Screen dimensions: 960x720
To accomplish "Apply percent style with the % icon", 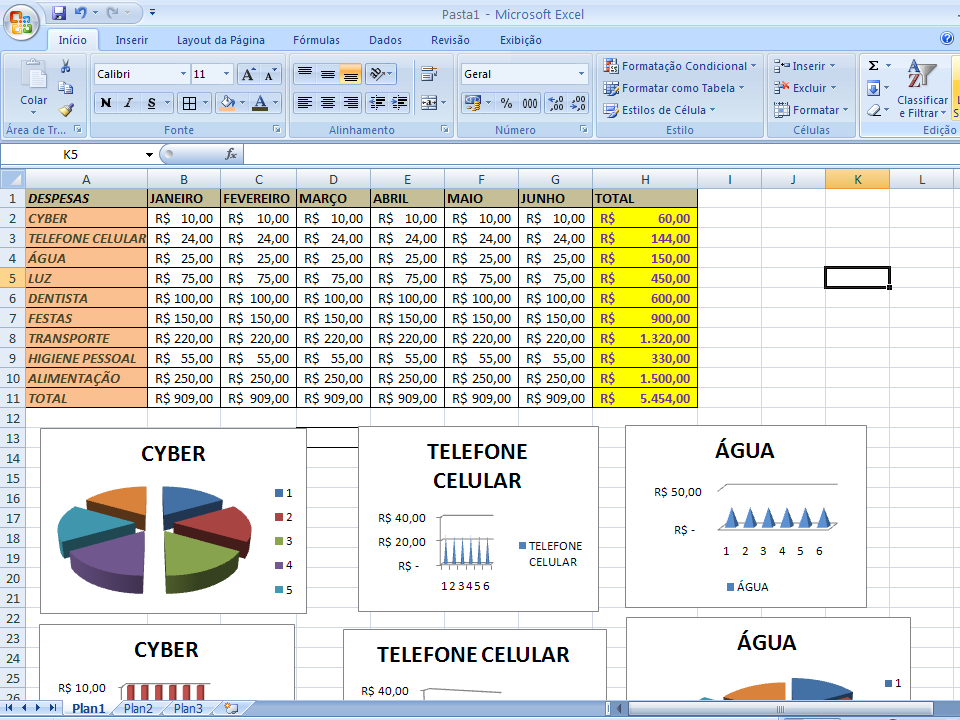I will click(506, 104).
